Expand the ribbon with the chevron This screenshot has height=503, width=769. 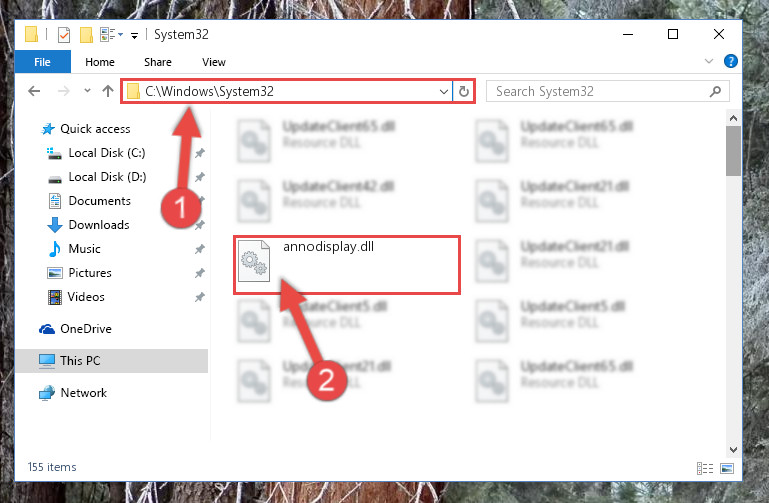coord(709,61)
